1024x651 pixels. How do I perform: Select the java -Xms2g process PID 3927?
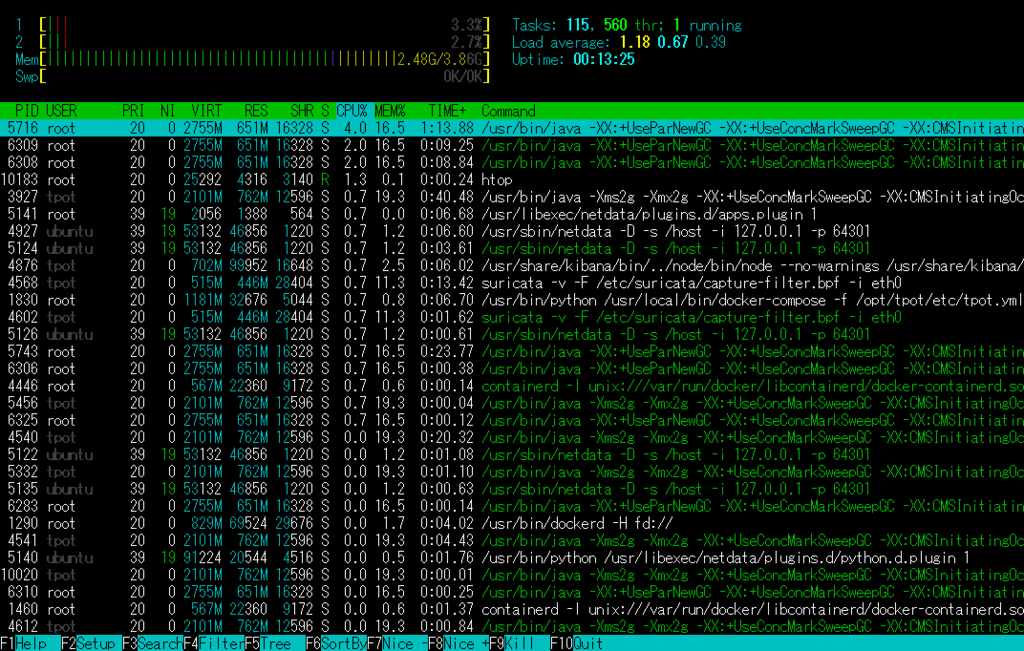[512, 197]
